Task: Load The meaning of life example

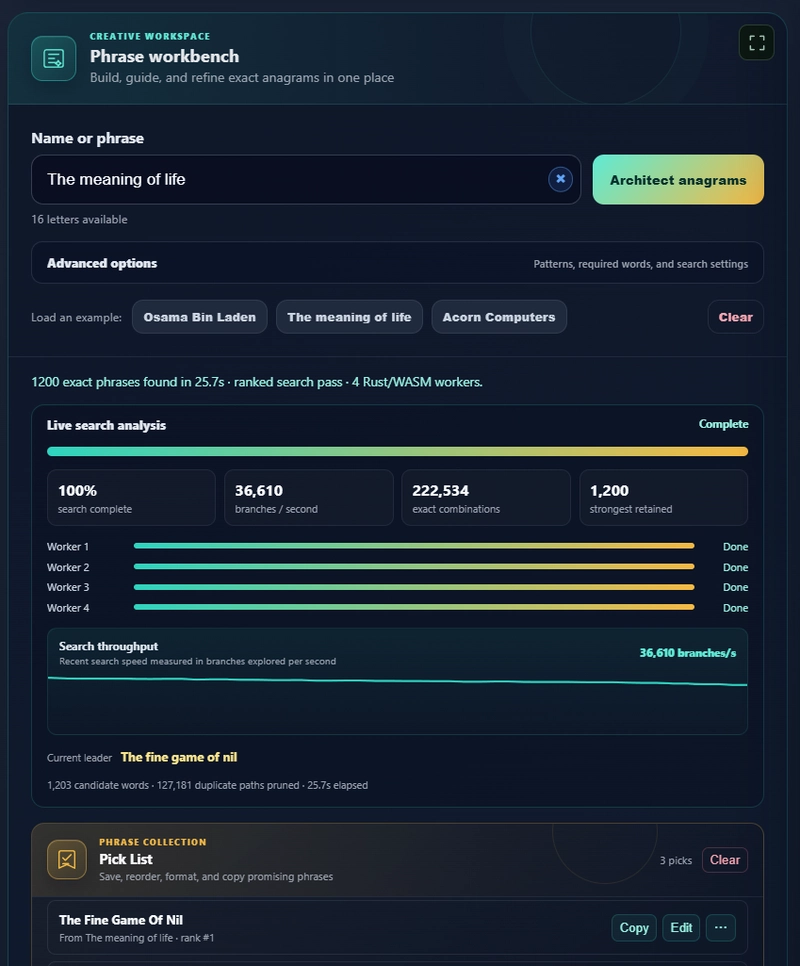Action: click(x=349, y=317)
